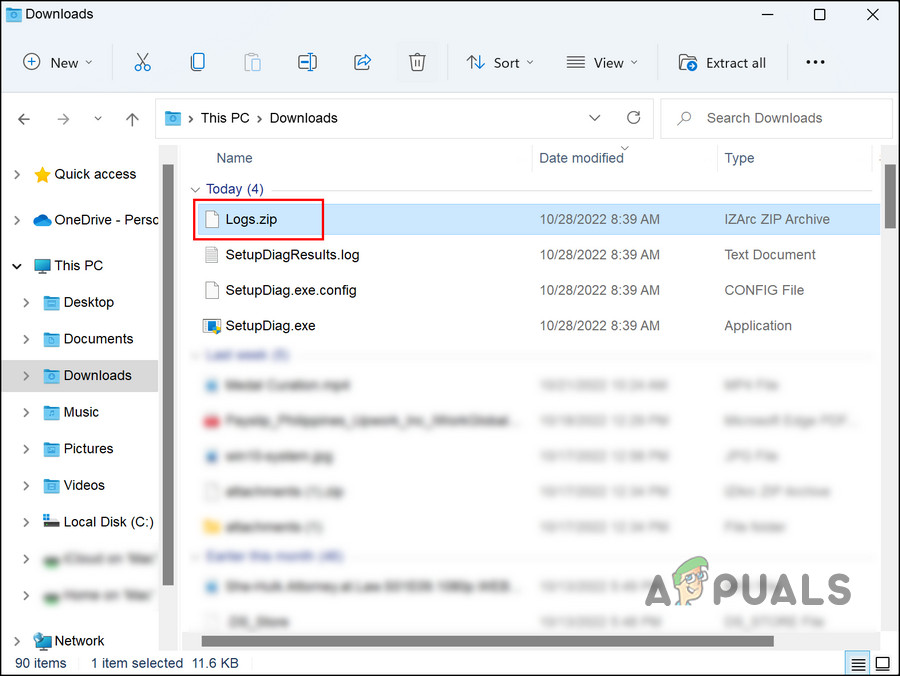Click This PC in breadcrumb path
Screen dimensions: 900x676
click(225, 118)
